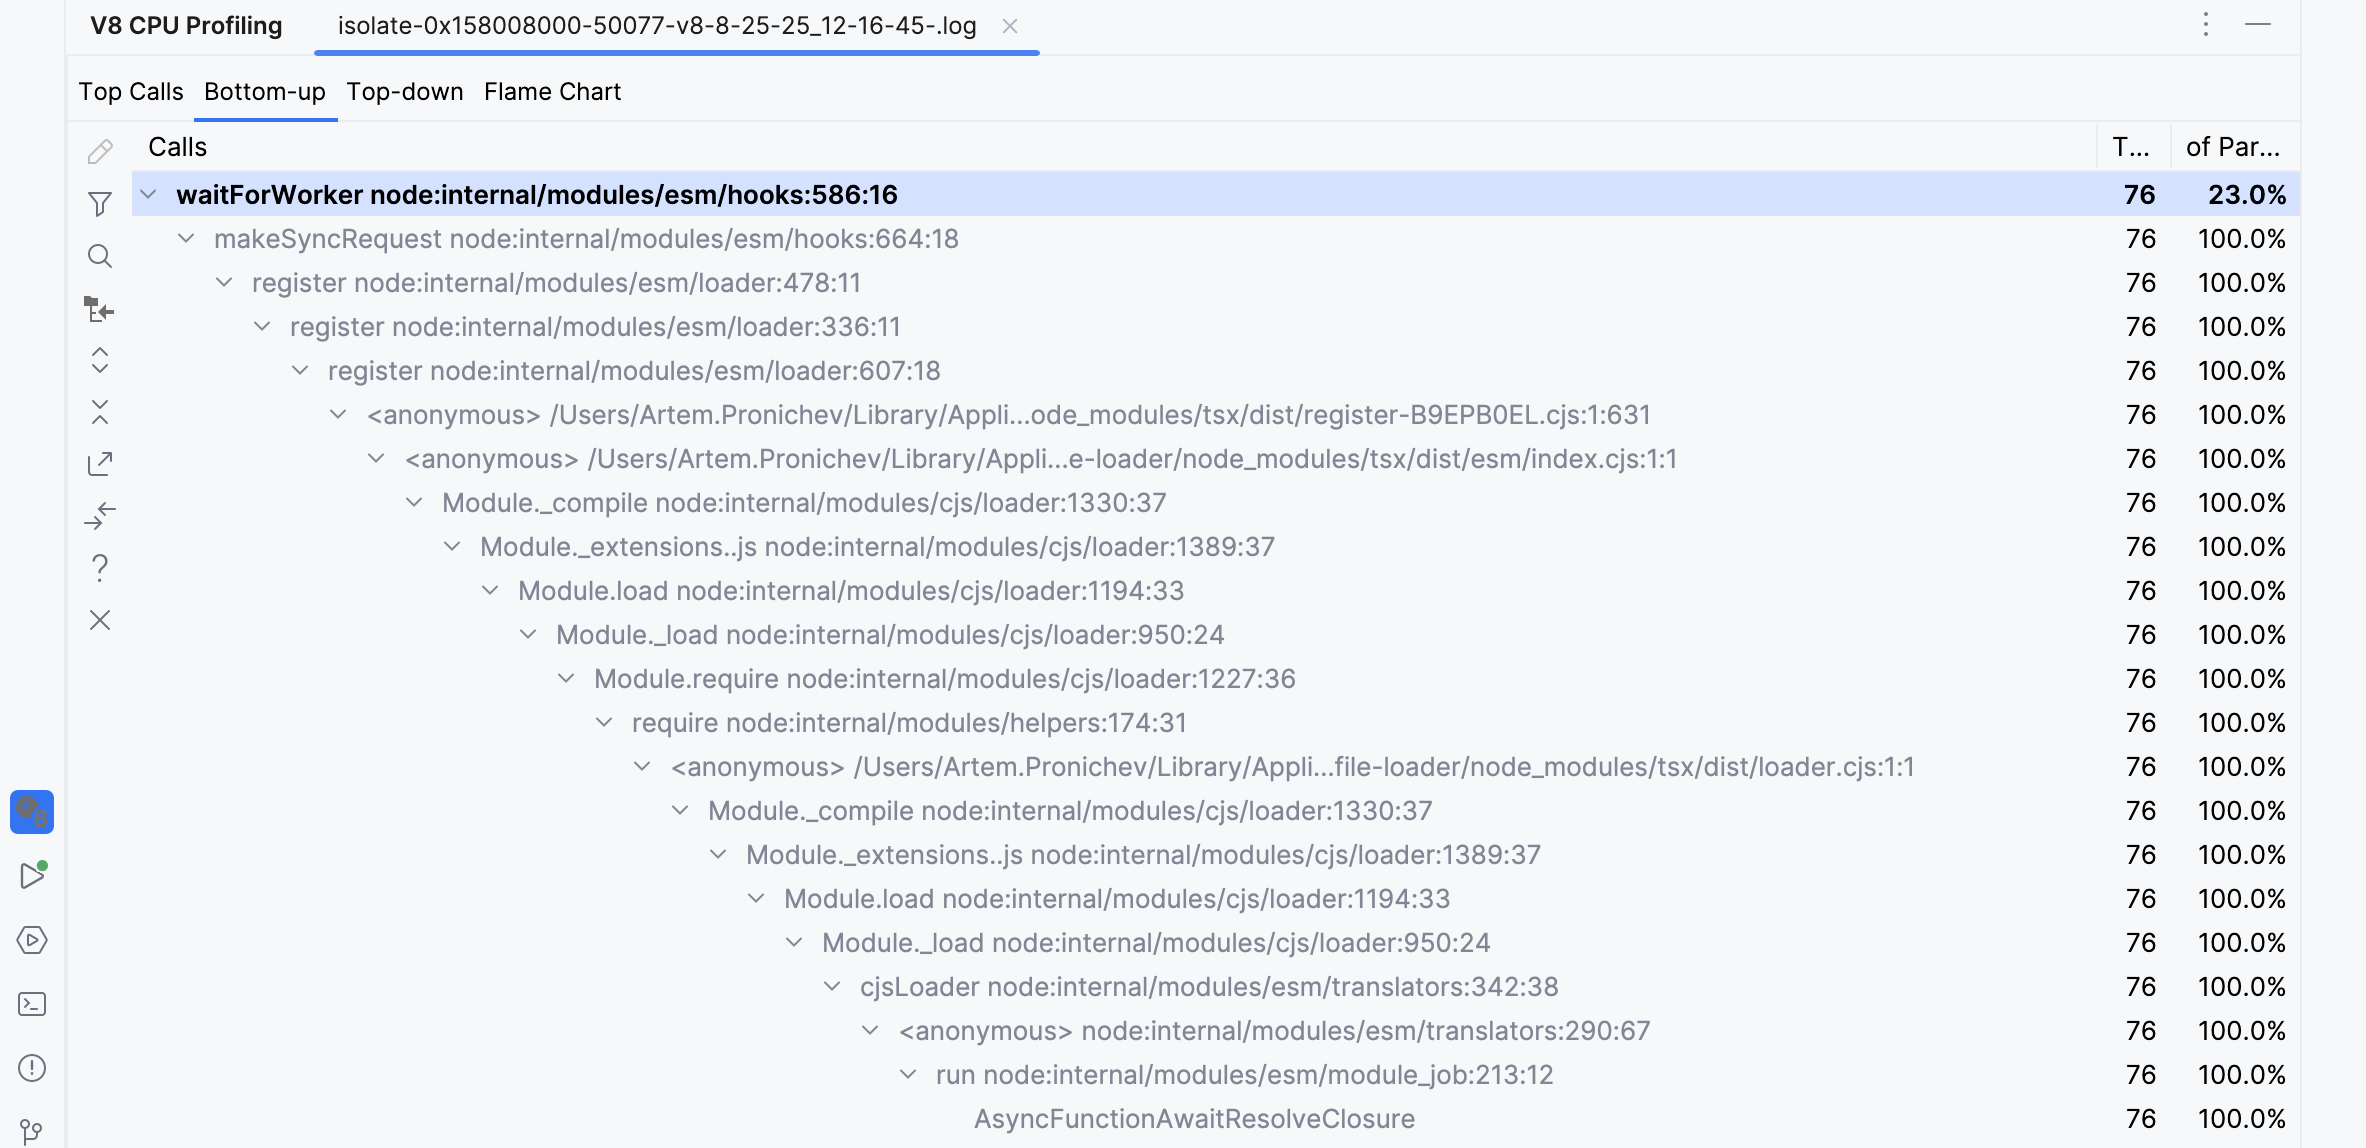Collapse all nodes in the call tree
2366x1148 pixels.
point(99,412)
